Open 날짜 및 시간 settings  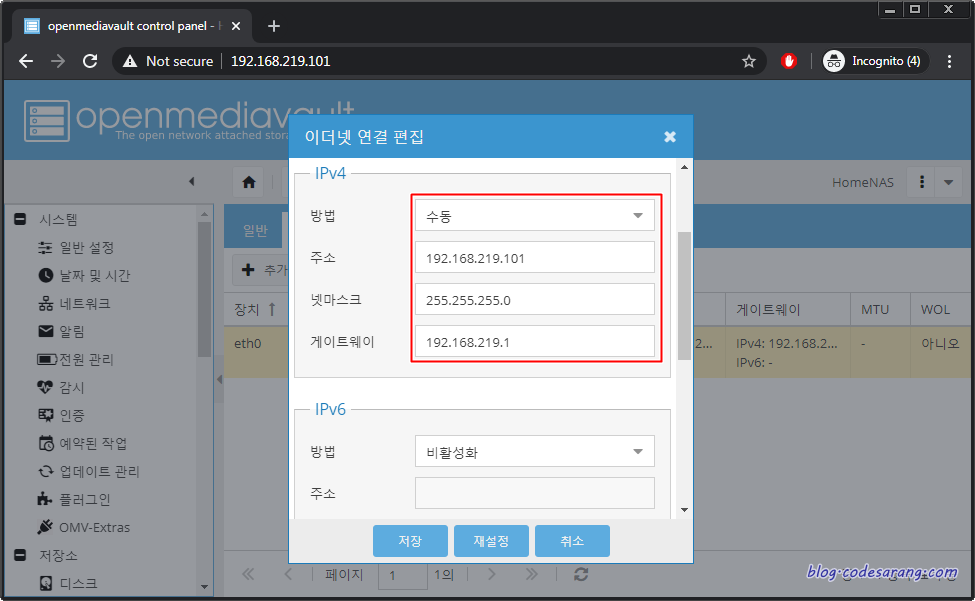95,275
